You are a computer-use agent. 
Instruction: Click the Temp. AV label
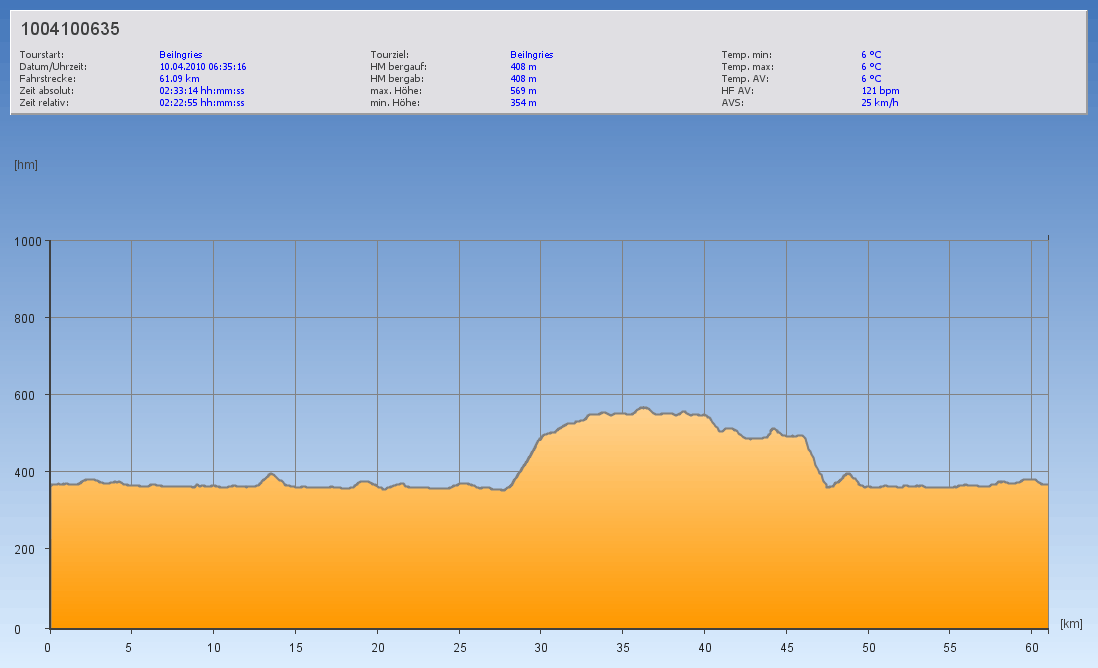[x=744, y=79]
